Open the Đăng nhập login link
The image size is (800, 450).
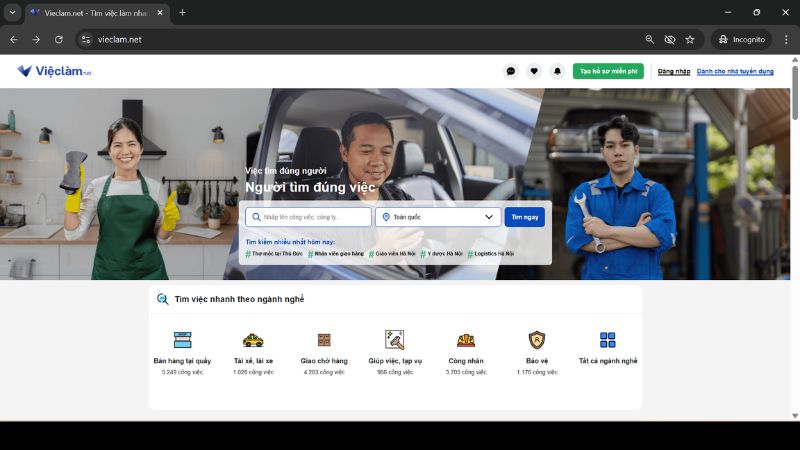673,71
